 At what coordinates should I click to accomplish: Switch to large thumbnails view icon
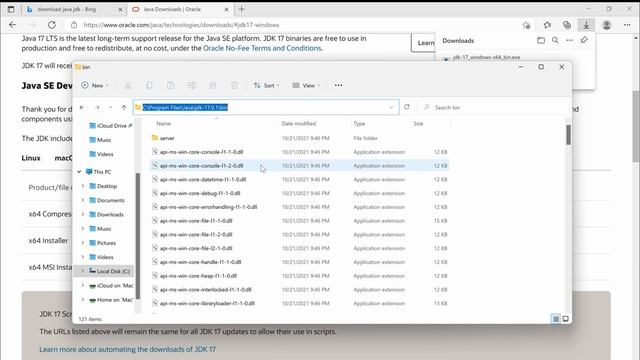565,319
